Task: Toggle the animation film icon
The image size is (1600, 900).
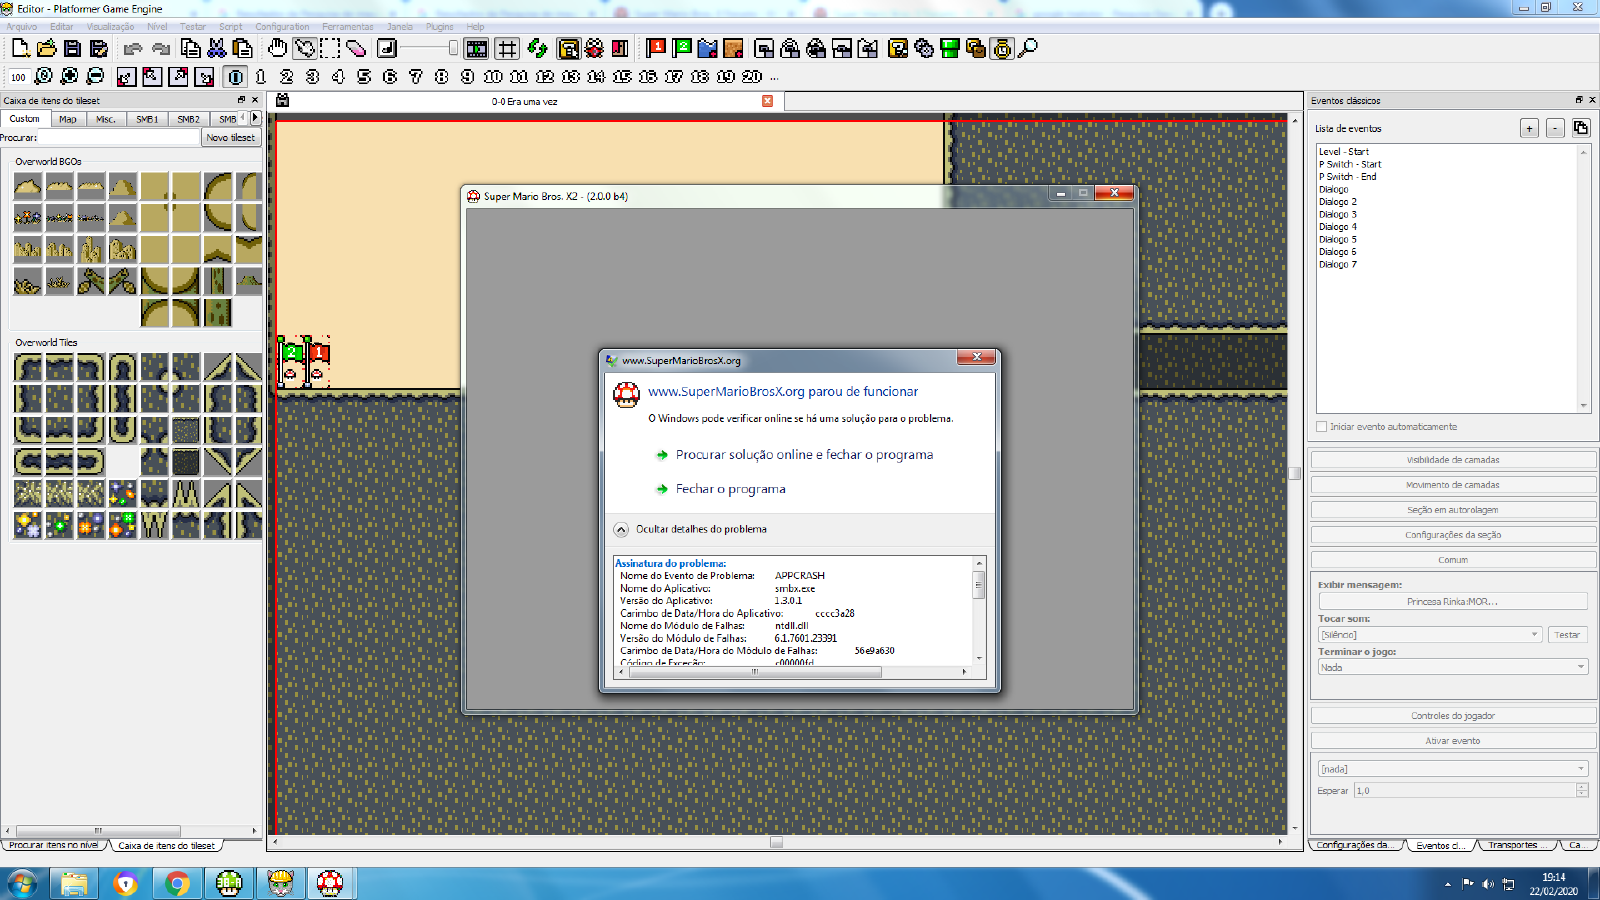Action: pyautogui.click(x=477, y=48)
